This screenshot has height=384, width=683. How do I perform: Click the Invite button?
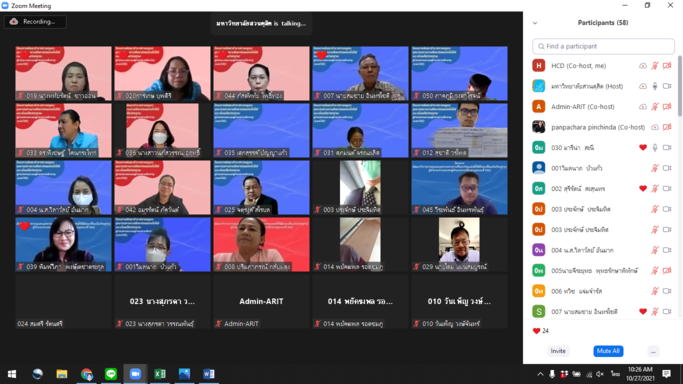(558, 351)
